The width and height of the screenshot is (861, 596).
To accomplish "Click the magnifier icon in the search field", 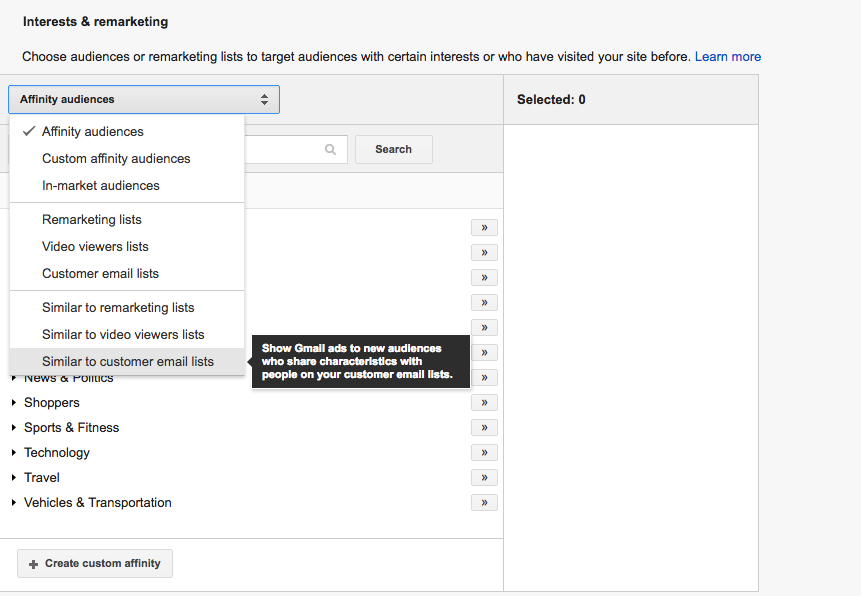I will (x=331, y=150).
